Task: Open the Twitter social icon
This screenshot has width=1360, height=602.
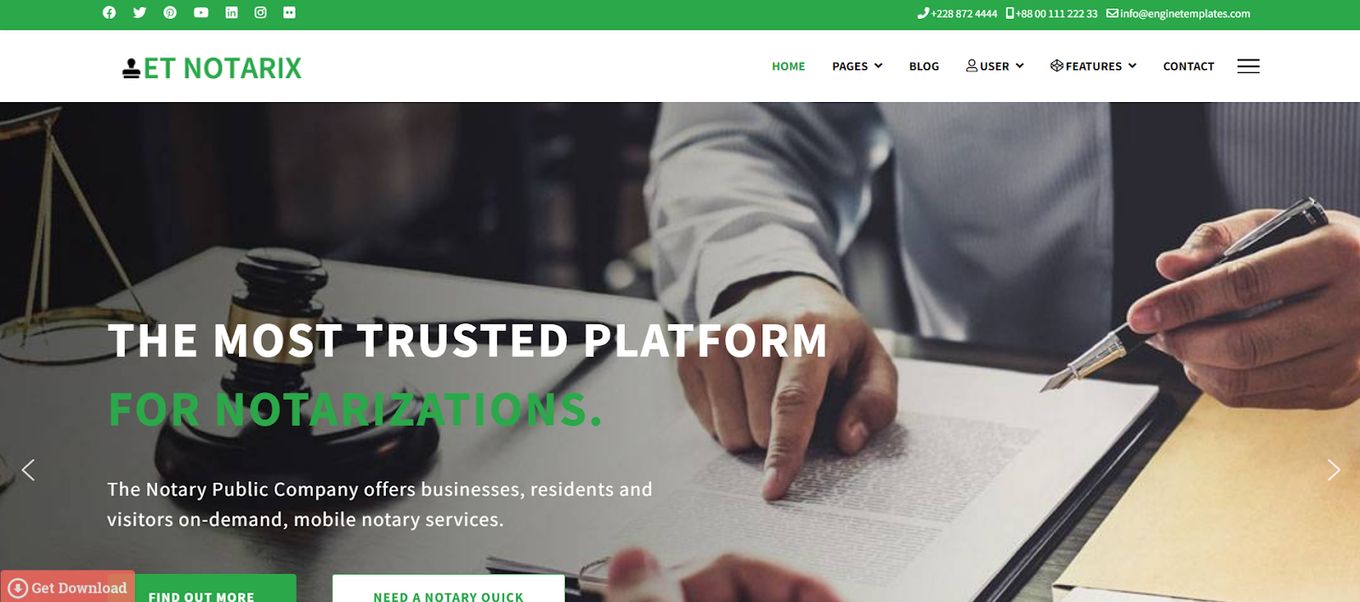Action: coord(139,13)
